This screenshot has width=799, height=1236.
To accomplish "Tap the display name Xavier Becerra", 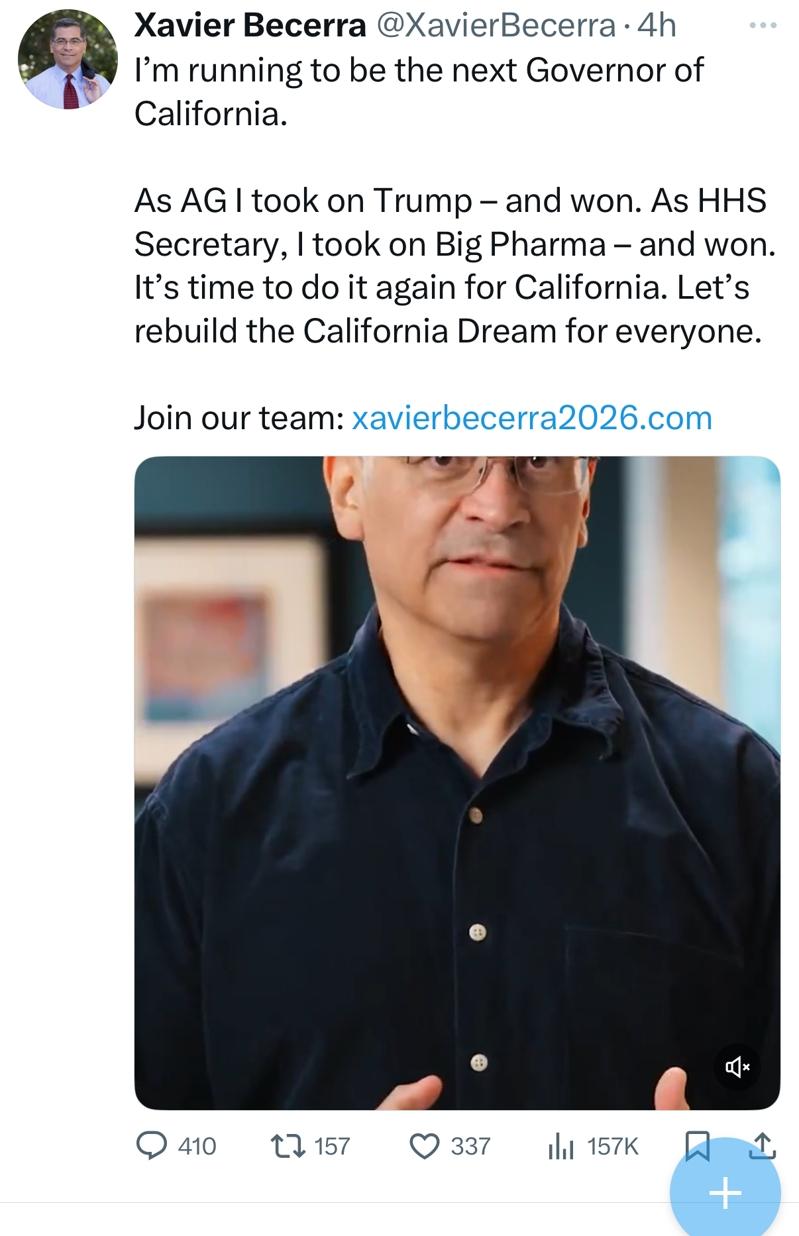I will (x=250, y=25).
